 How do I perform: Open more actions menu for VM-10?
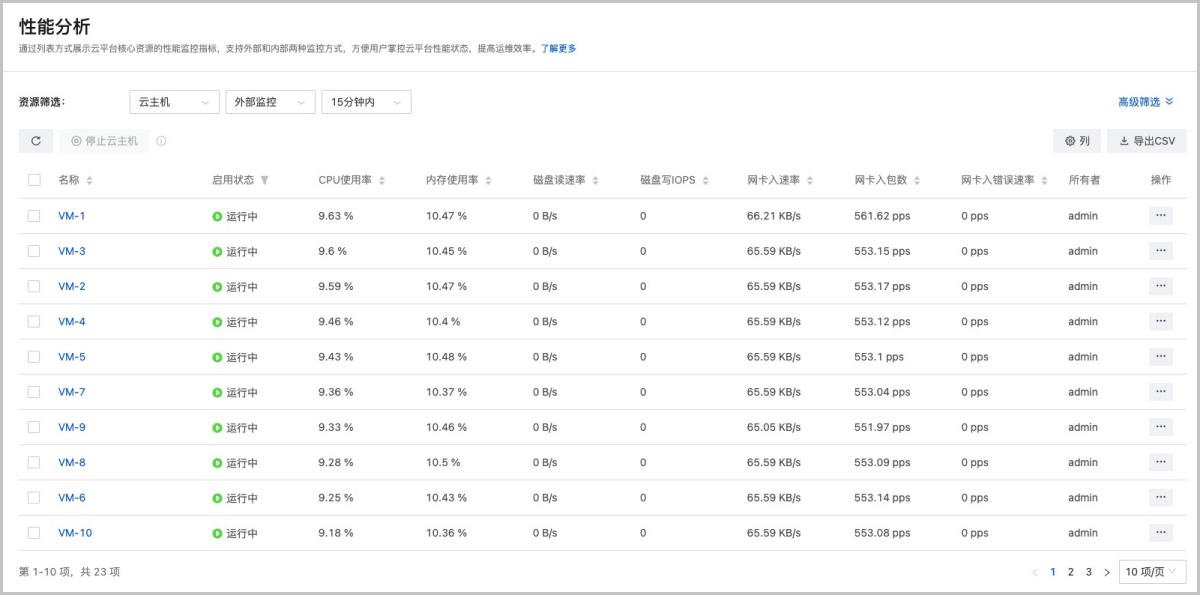pyautogui.click(x=1160, y=533)
